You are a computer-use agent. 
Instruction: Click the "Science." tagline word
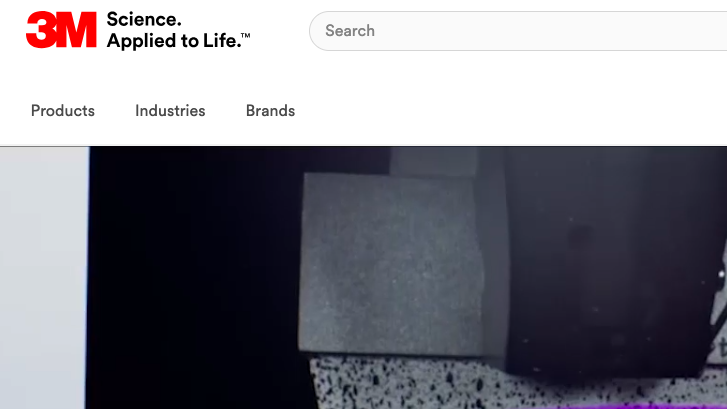pos(144,19)
